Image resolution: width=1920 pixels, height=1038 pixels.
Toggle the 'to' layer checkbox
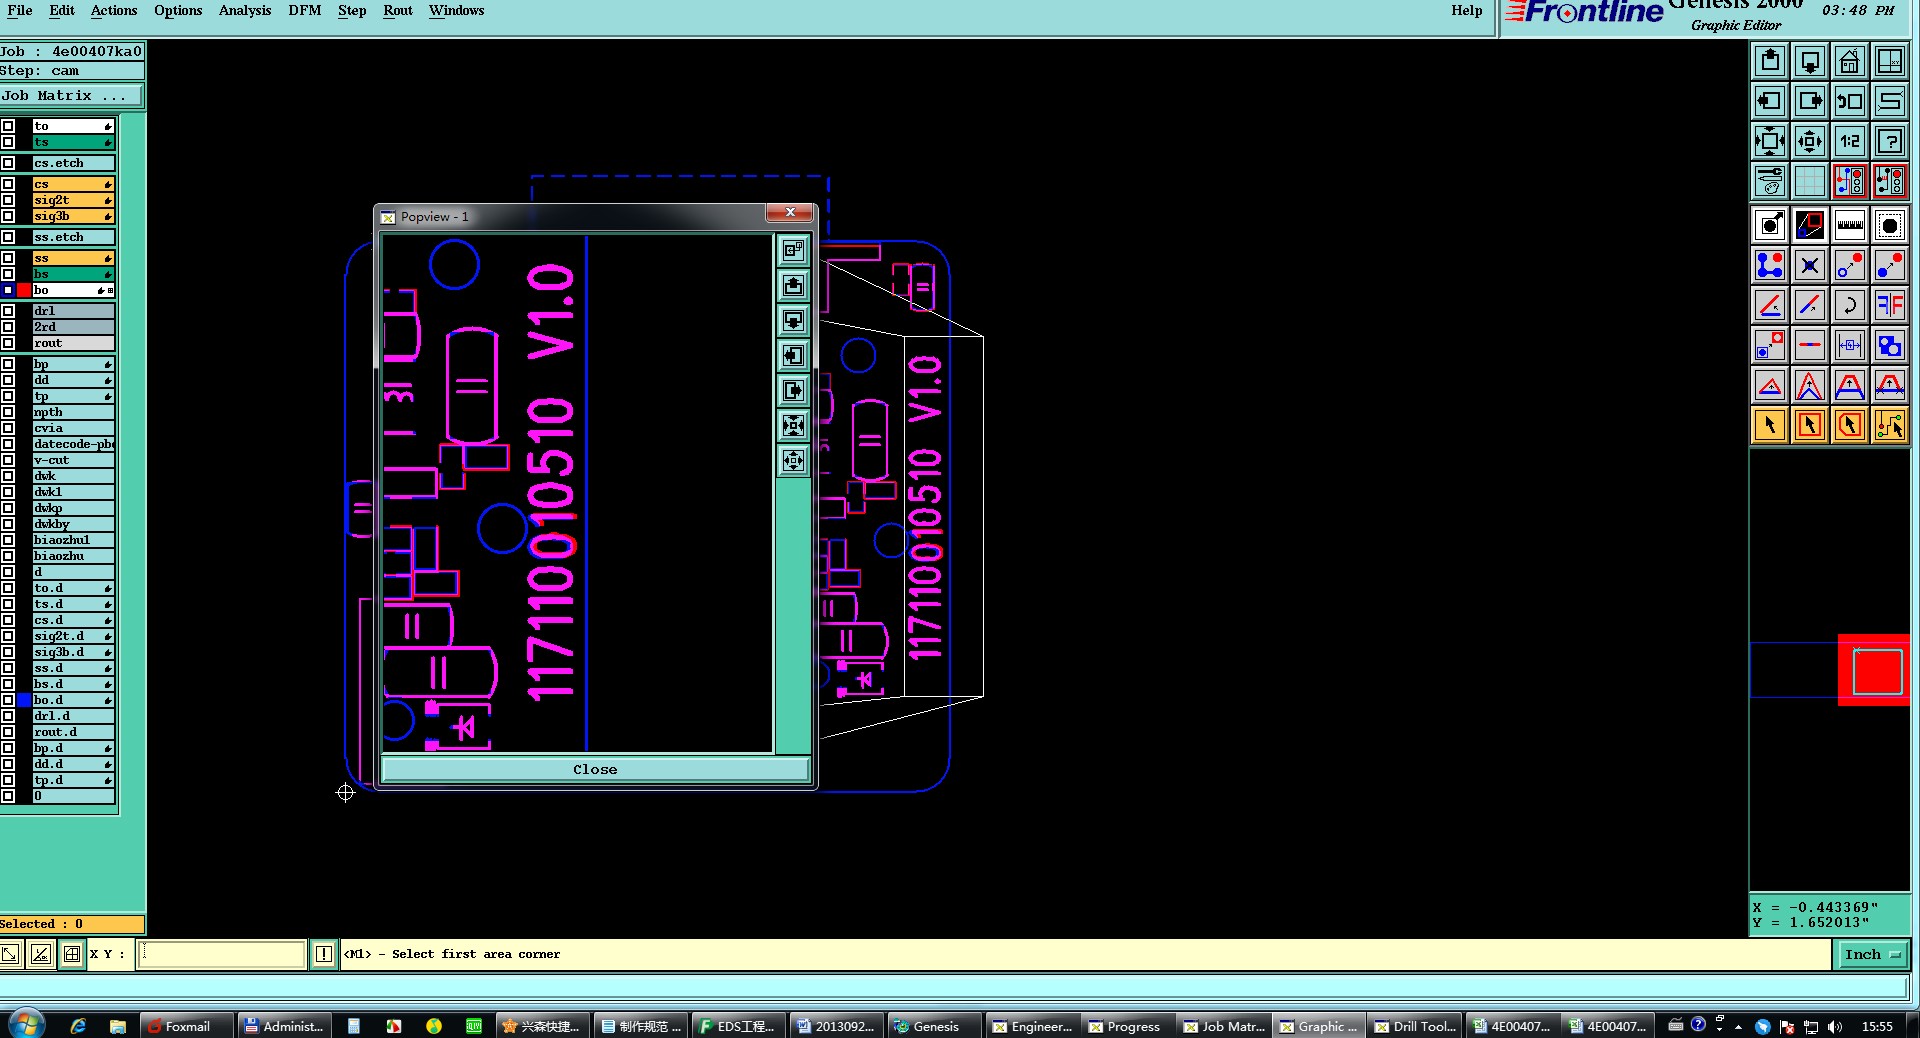click(x=8, y=126)
